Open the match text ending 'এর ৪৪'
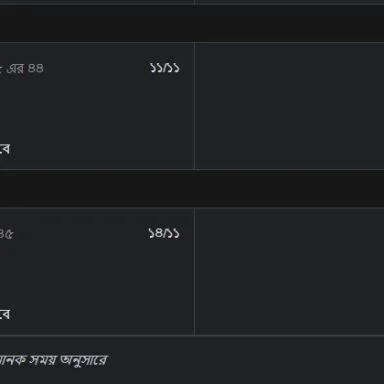 [x=22, y=68]
